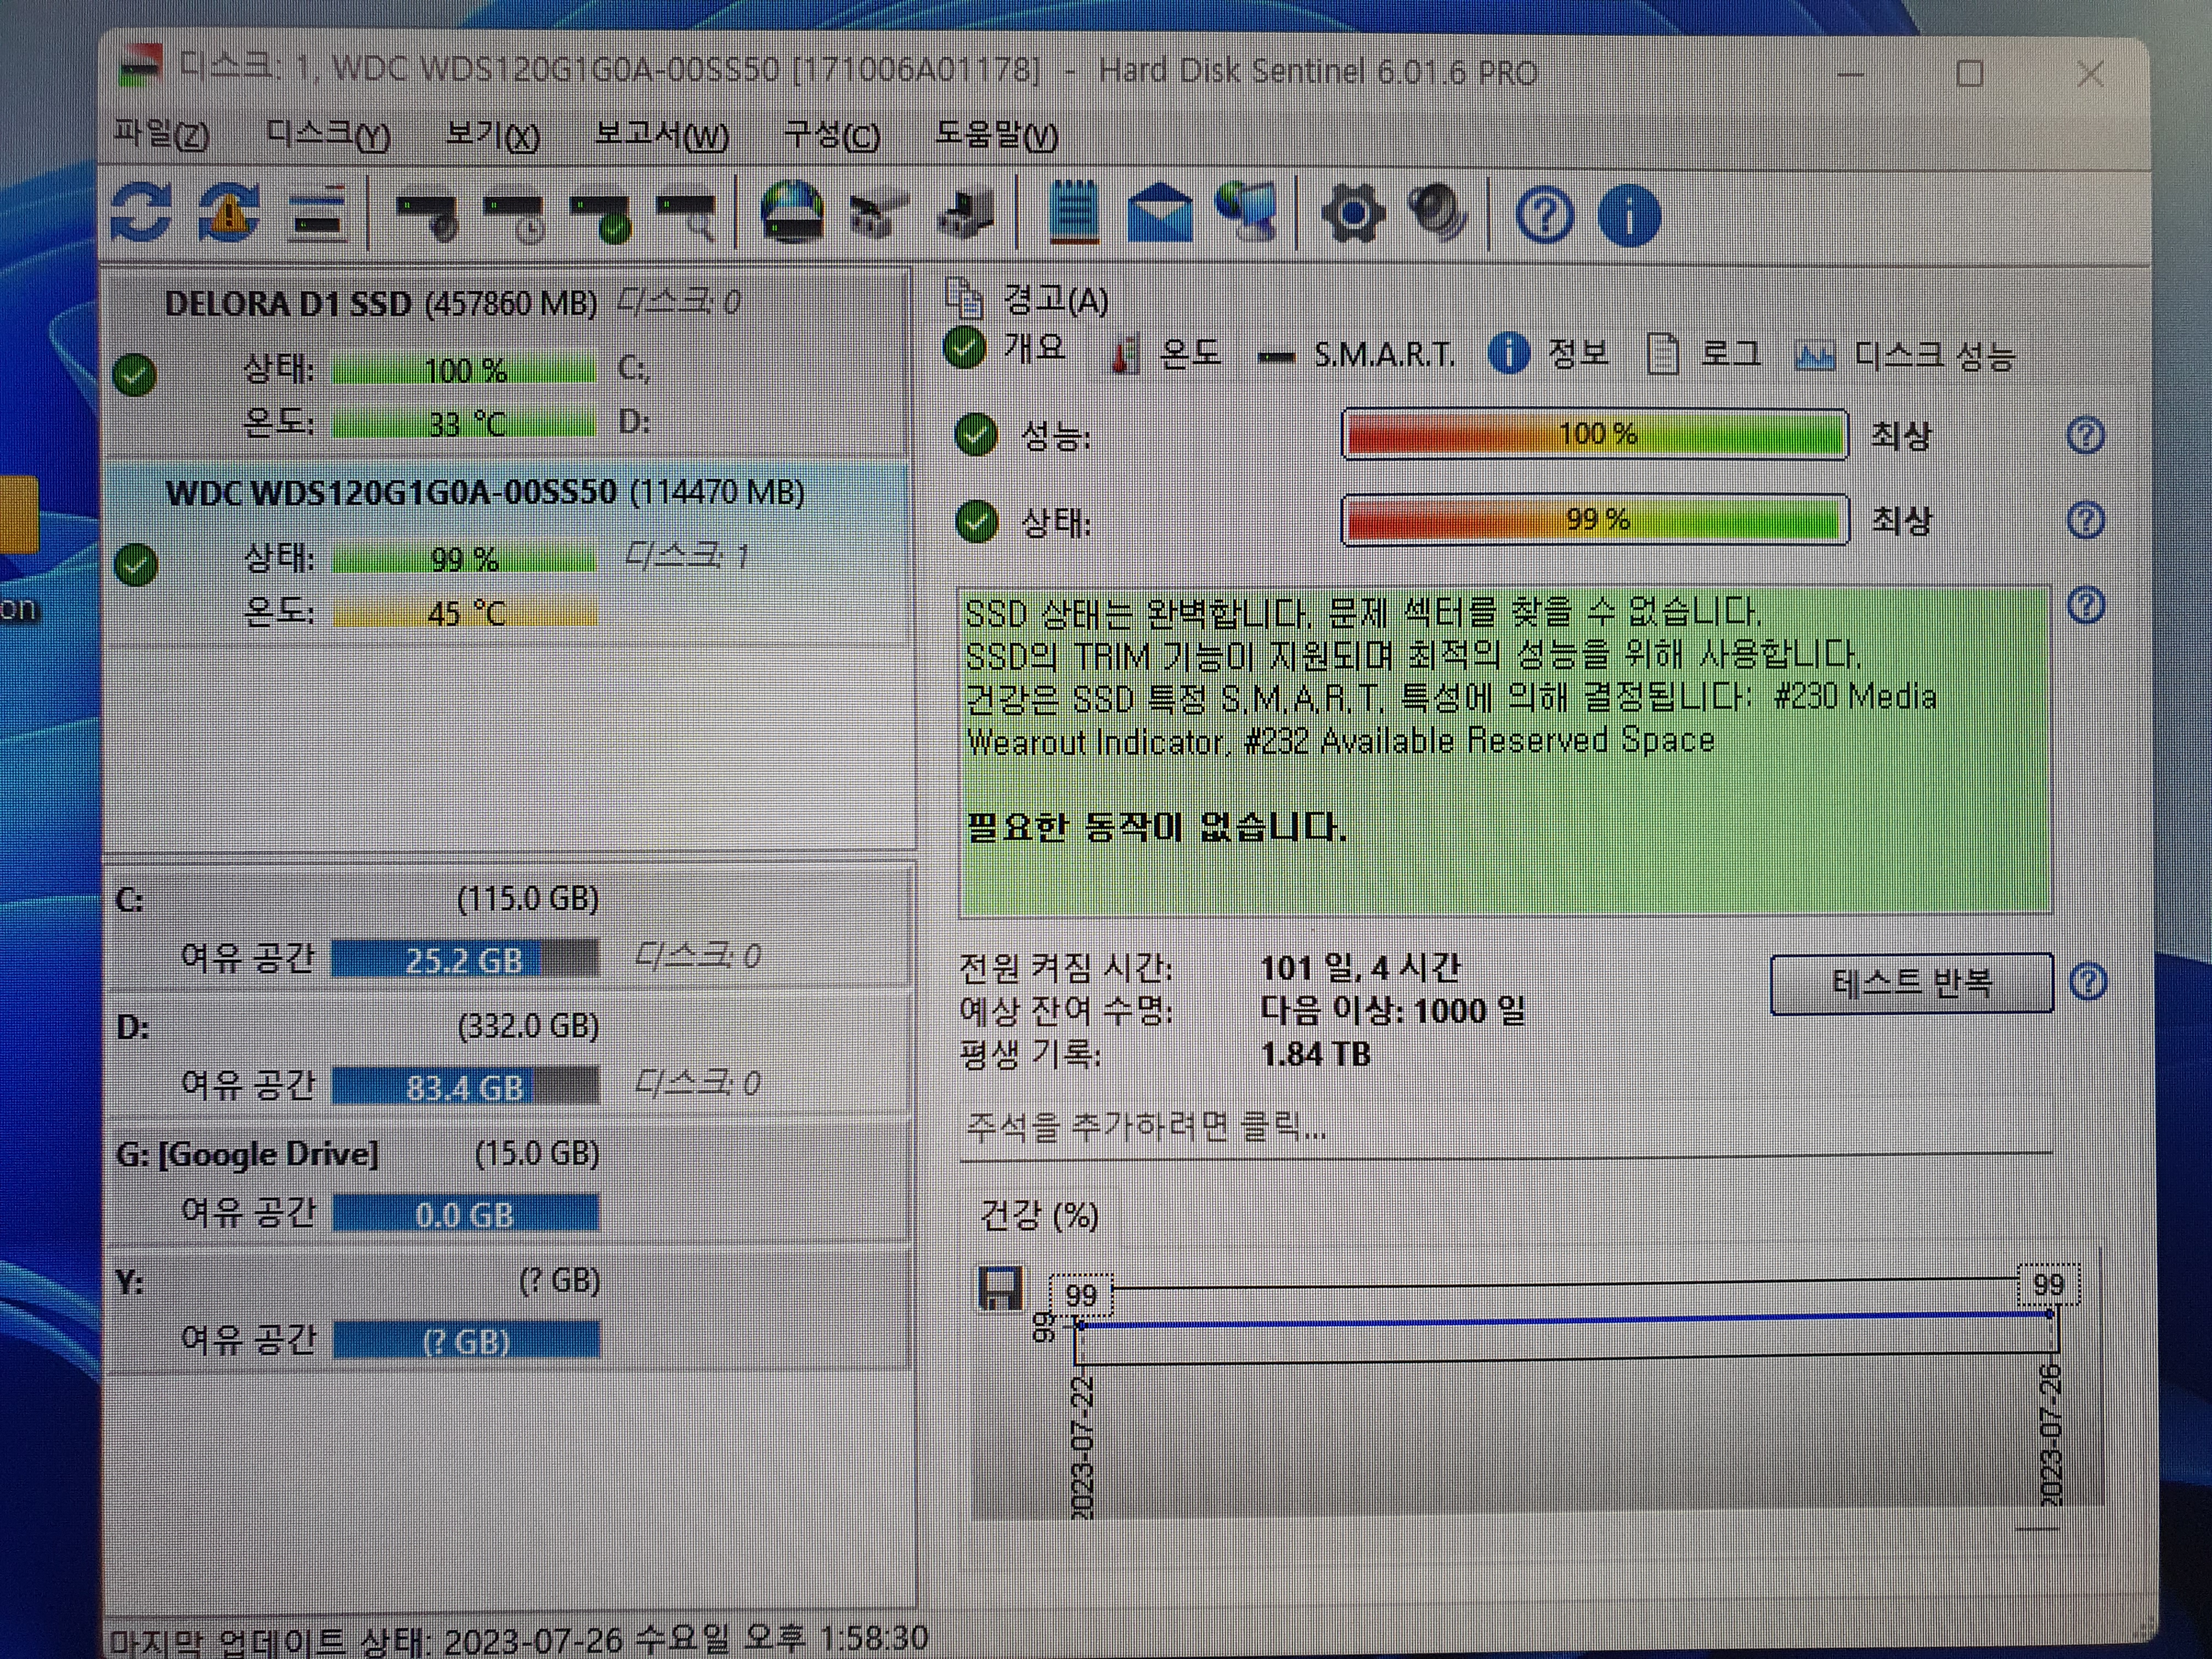
Task: Click help icon beside green status text box
Action: (x=2086, y=606)
